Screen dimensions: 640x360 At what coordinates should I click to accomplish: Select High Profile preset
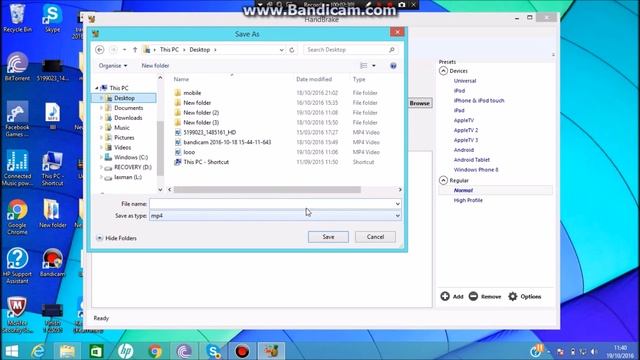(x=468, y=200)
